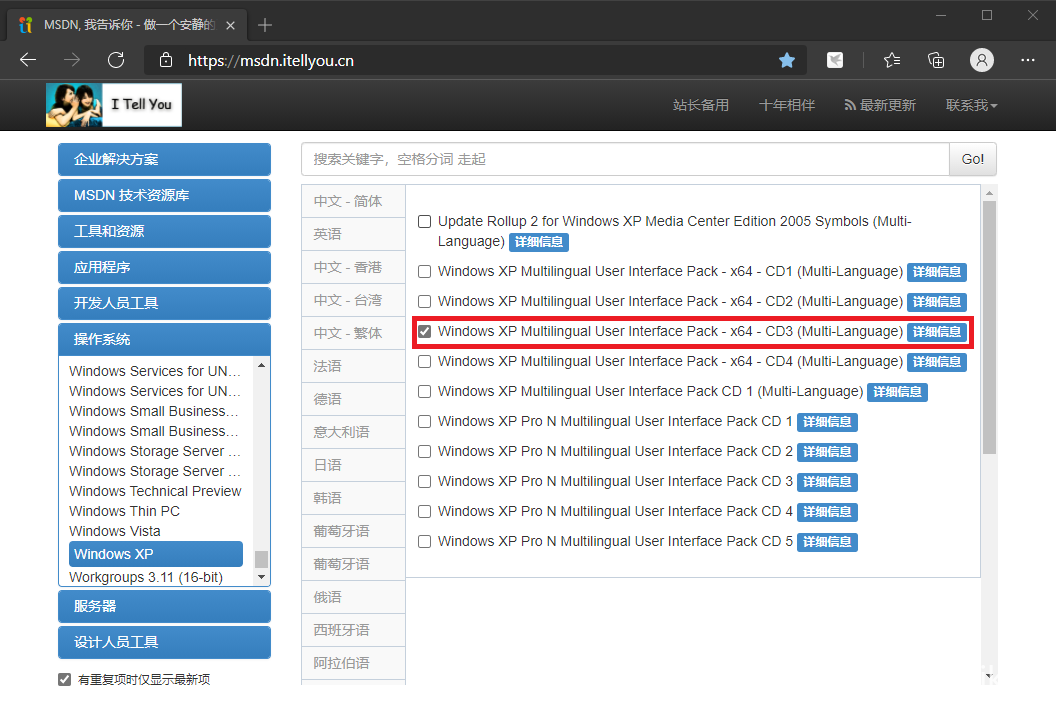
Task: Close the MSDN browser tab
Action: tap(230, 25)
